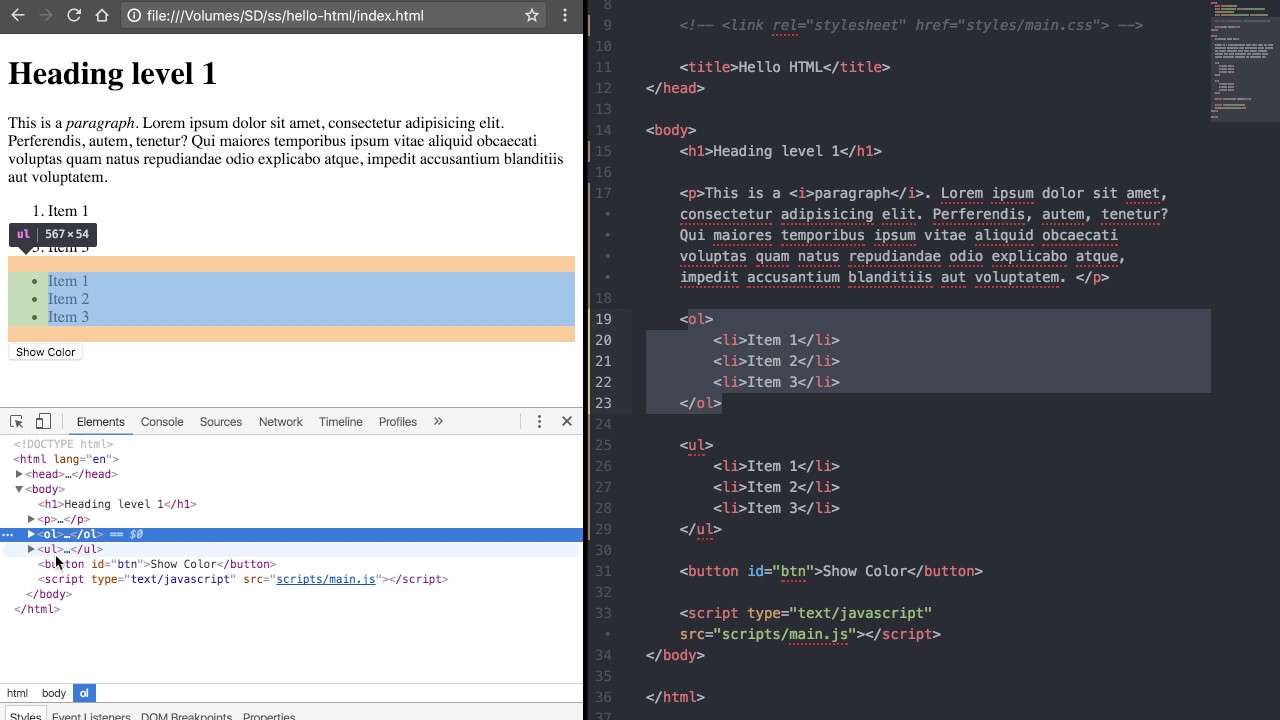Click line number 19 in the editor gutter

603,319
